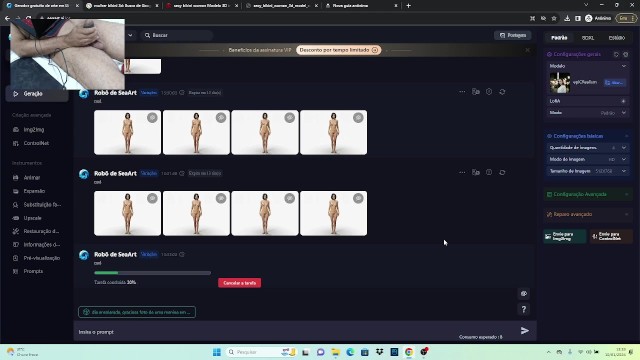Image resolution: width=640 pixels, height=360 pixels.
Task: Click the suggested prompt chip above input
Action: point(137,312)
